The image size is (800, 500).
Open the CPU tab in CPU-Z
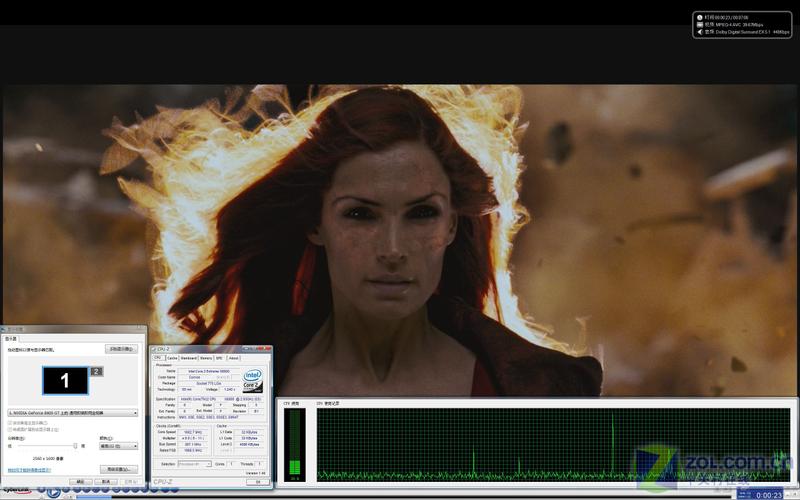159,358
